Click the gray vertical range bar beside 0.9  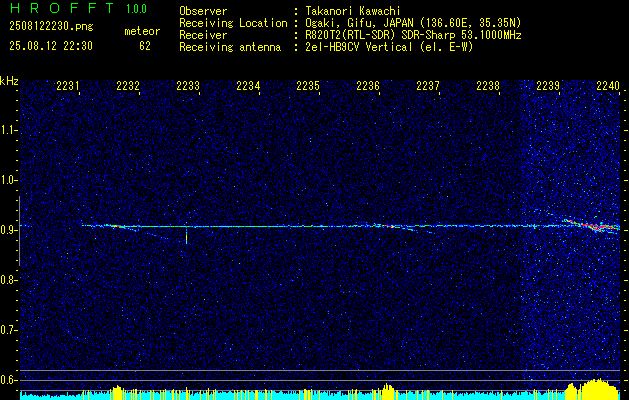pyautogui.click(x=19, y=231)
